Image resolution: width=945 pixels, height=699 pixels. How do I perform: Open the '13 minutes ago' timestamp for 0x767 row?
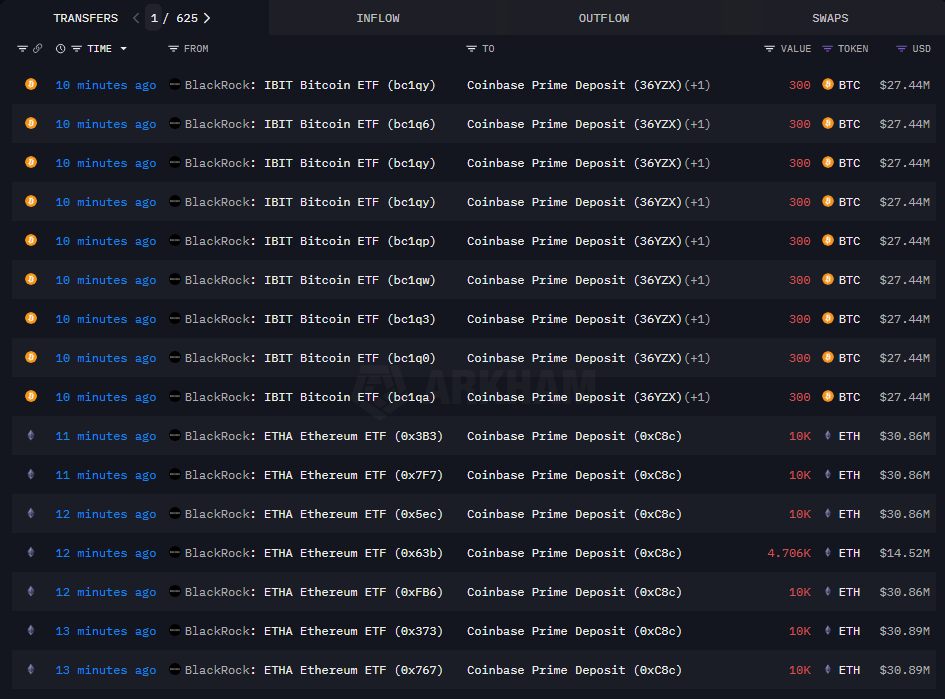click(x=105, y=670)
